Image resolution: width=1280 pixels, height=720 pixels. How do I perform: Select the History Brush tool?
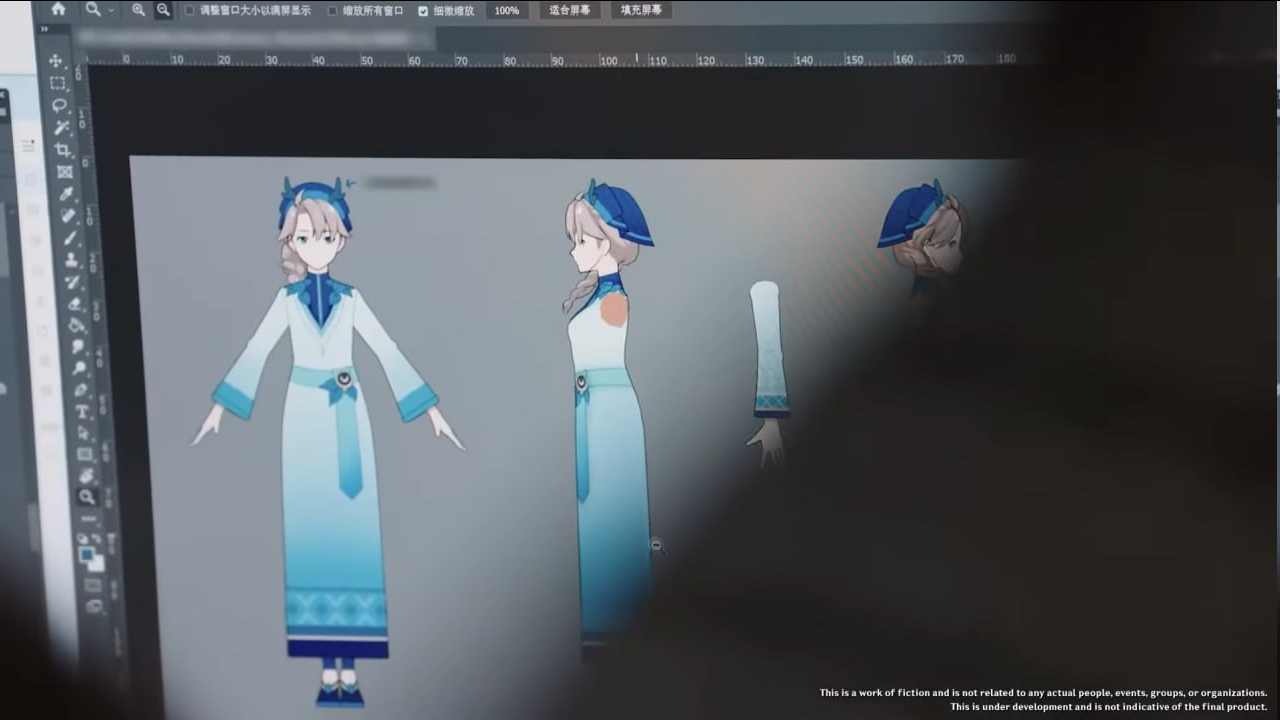[x=72, y=281]
